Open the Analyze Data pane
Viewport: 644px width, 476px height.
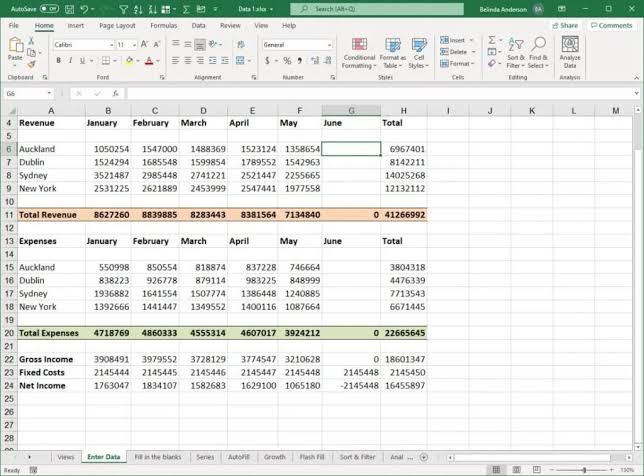click(570, 52)
